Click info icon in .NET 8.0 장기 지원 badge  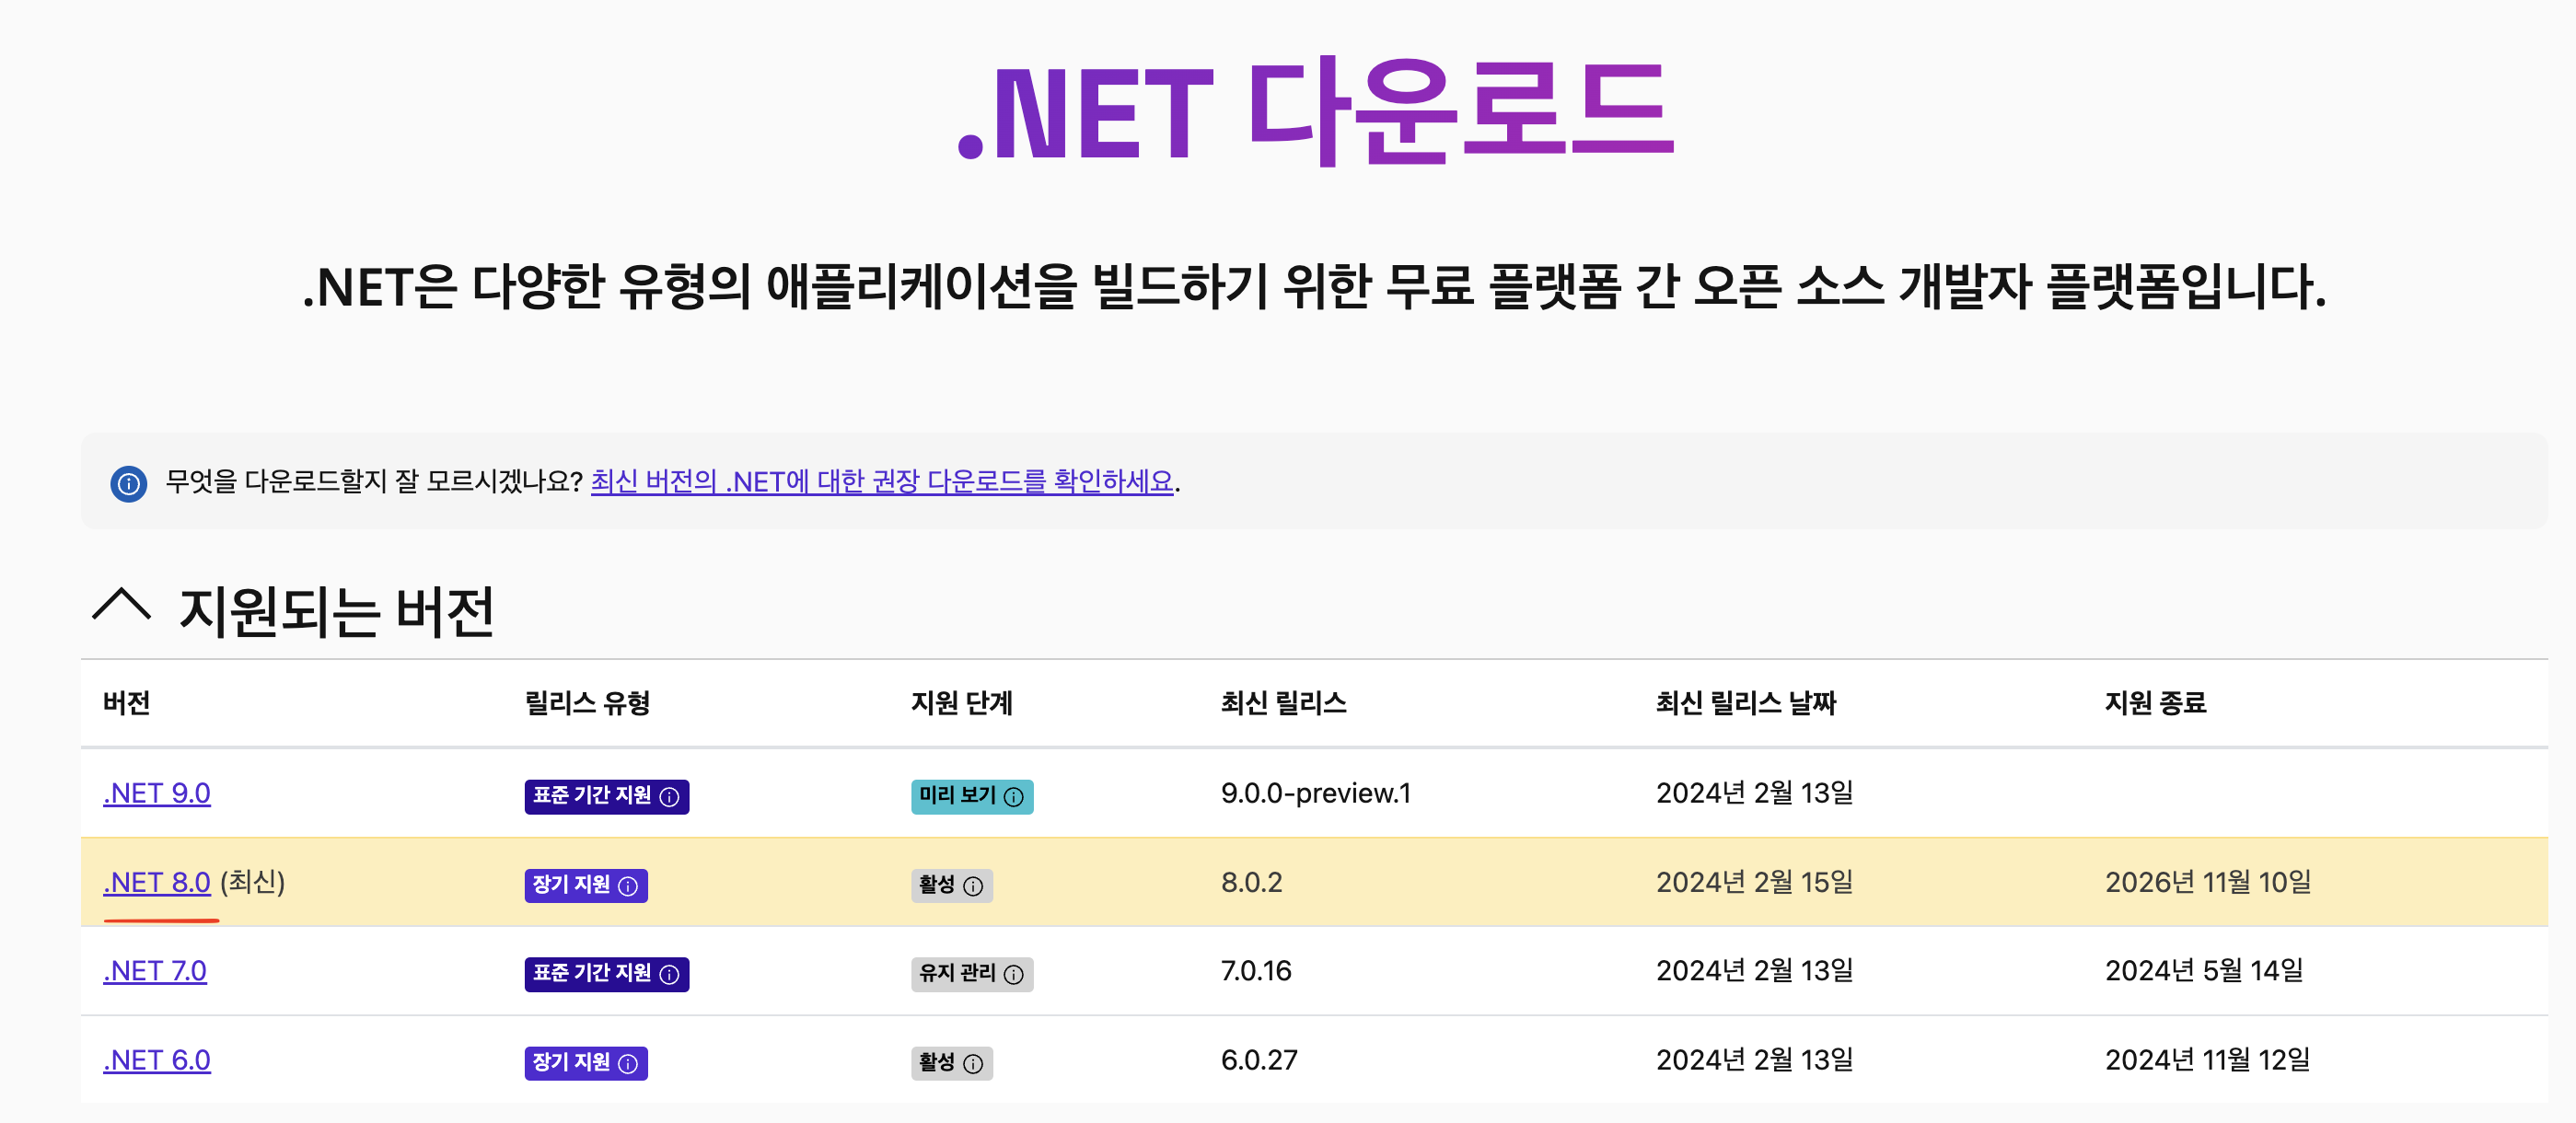point(628,886)
